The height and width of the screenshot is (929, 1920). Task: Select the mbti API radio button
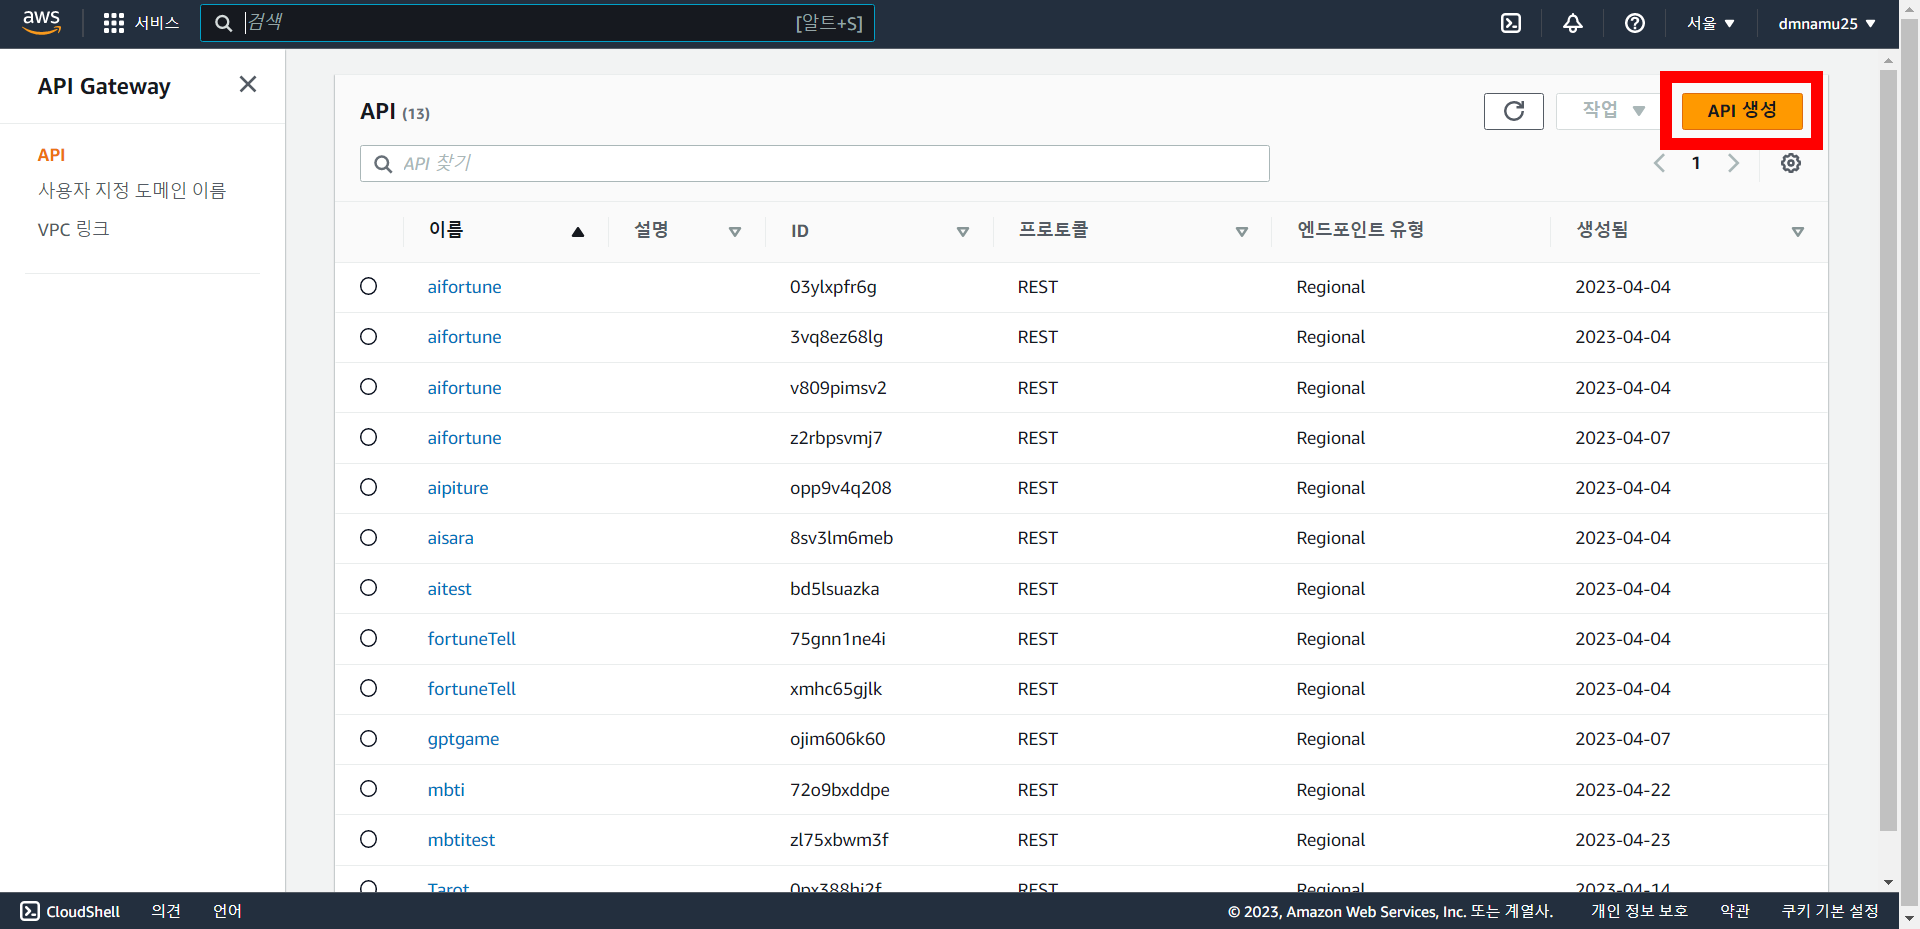click(x=369, y=789)
